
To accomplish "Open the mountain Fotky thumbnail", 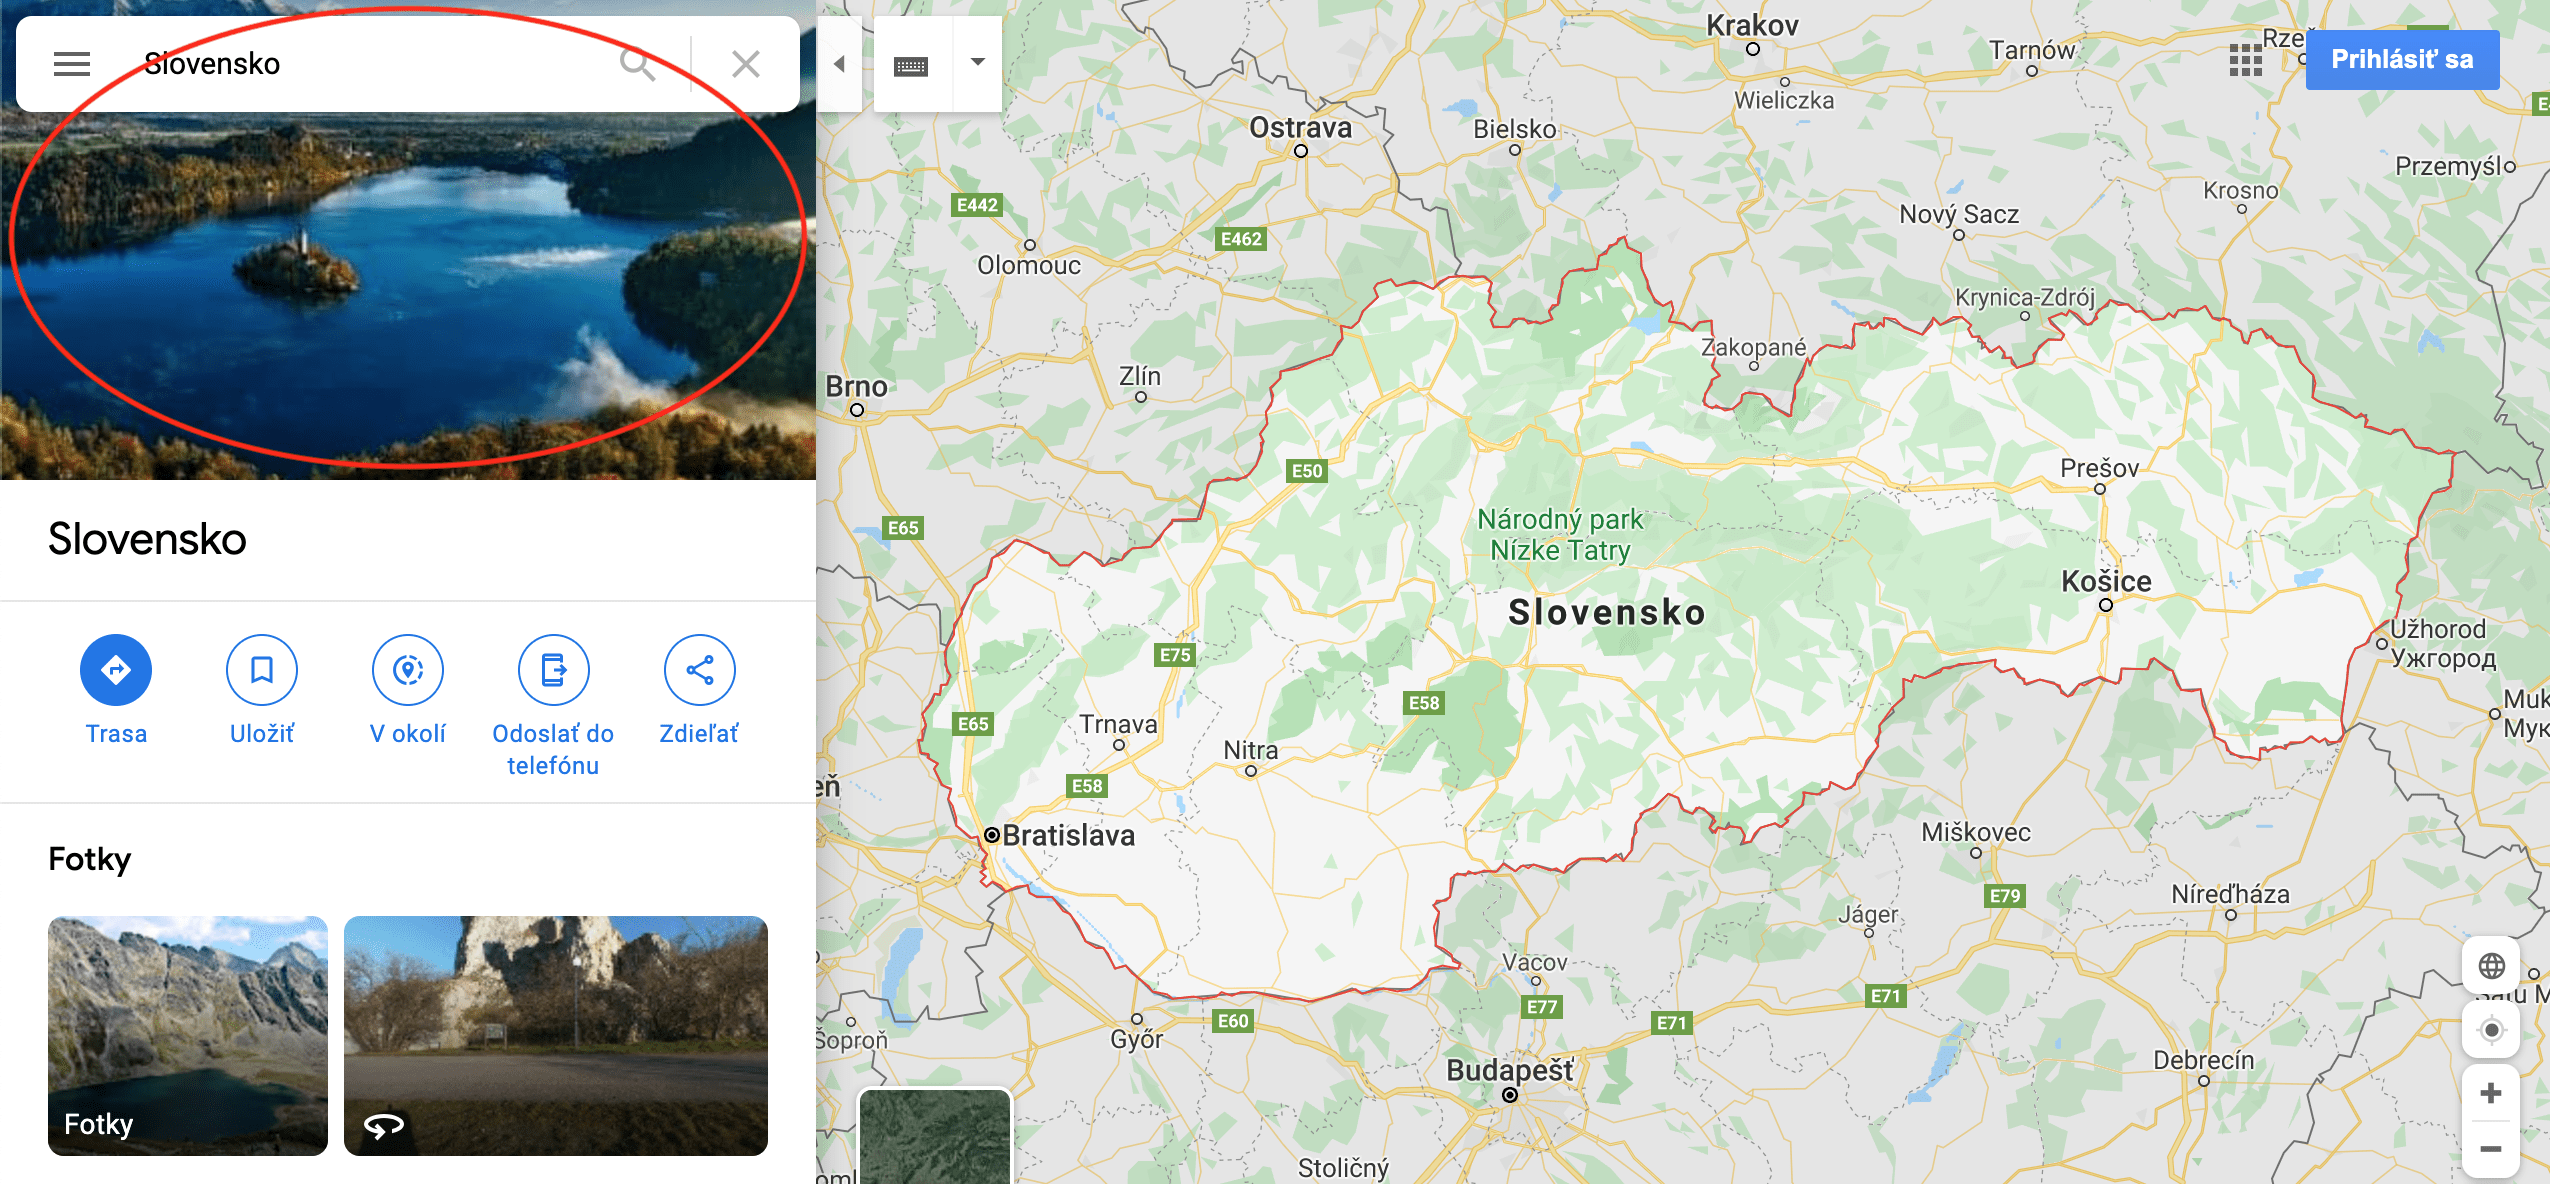I will pos(188,1036).
